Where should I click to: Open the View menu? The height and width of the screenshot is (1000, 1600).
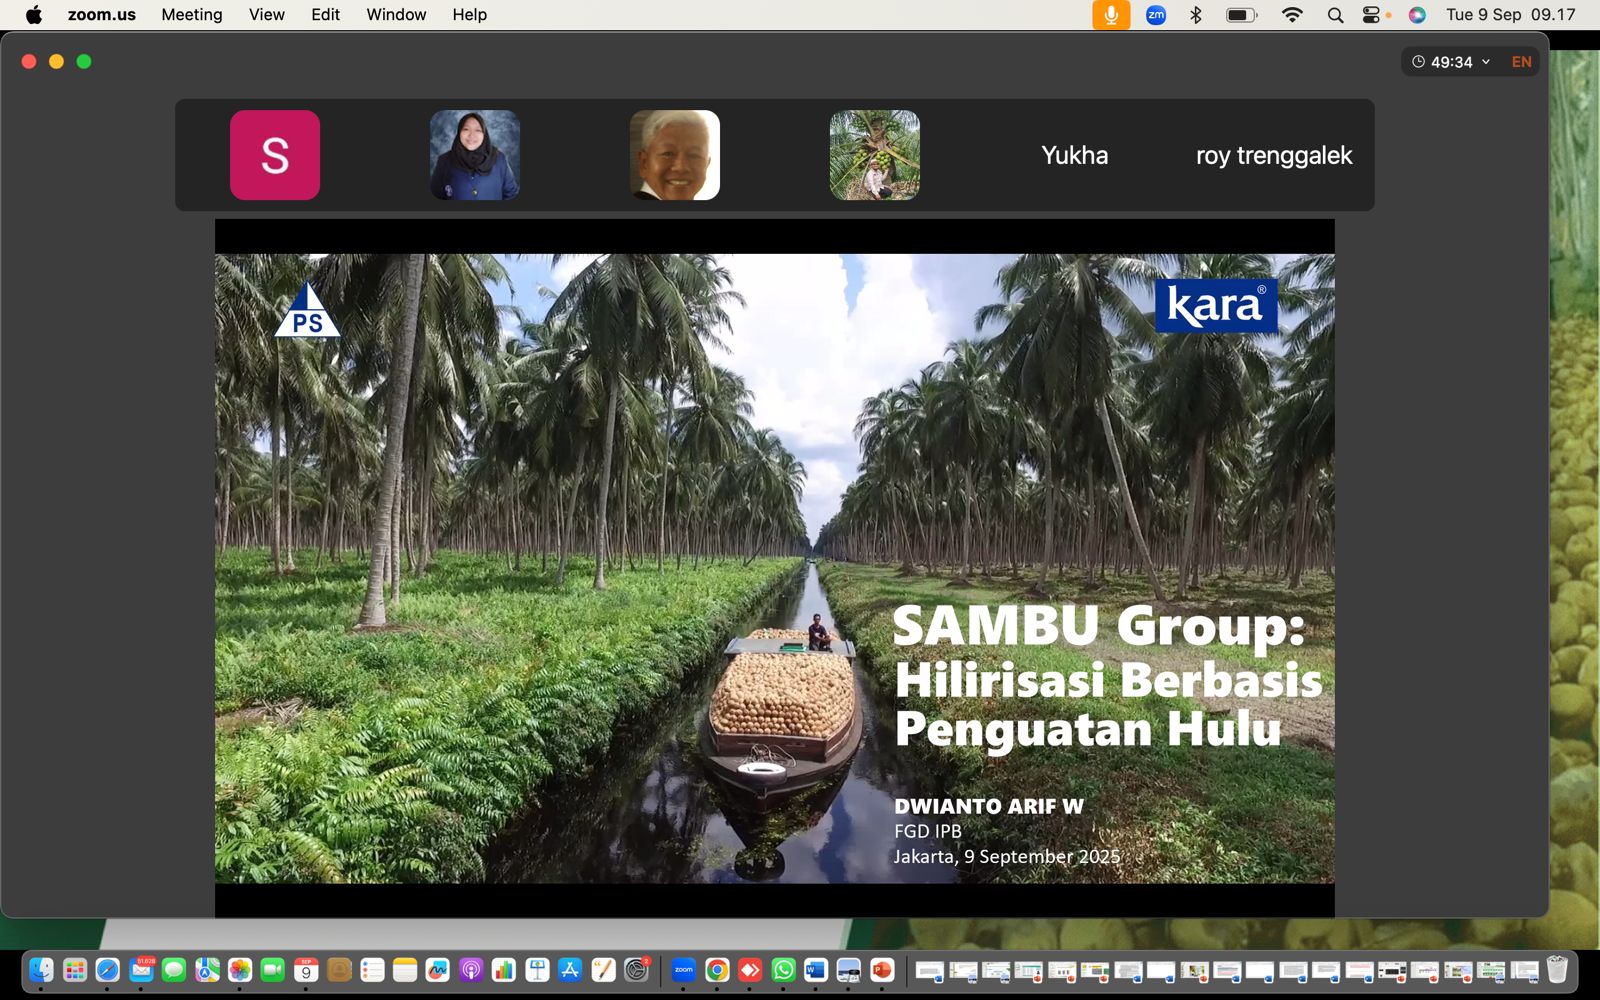266,15
